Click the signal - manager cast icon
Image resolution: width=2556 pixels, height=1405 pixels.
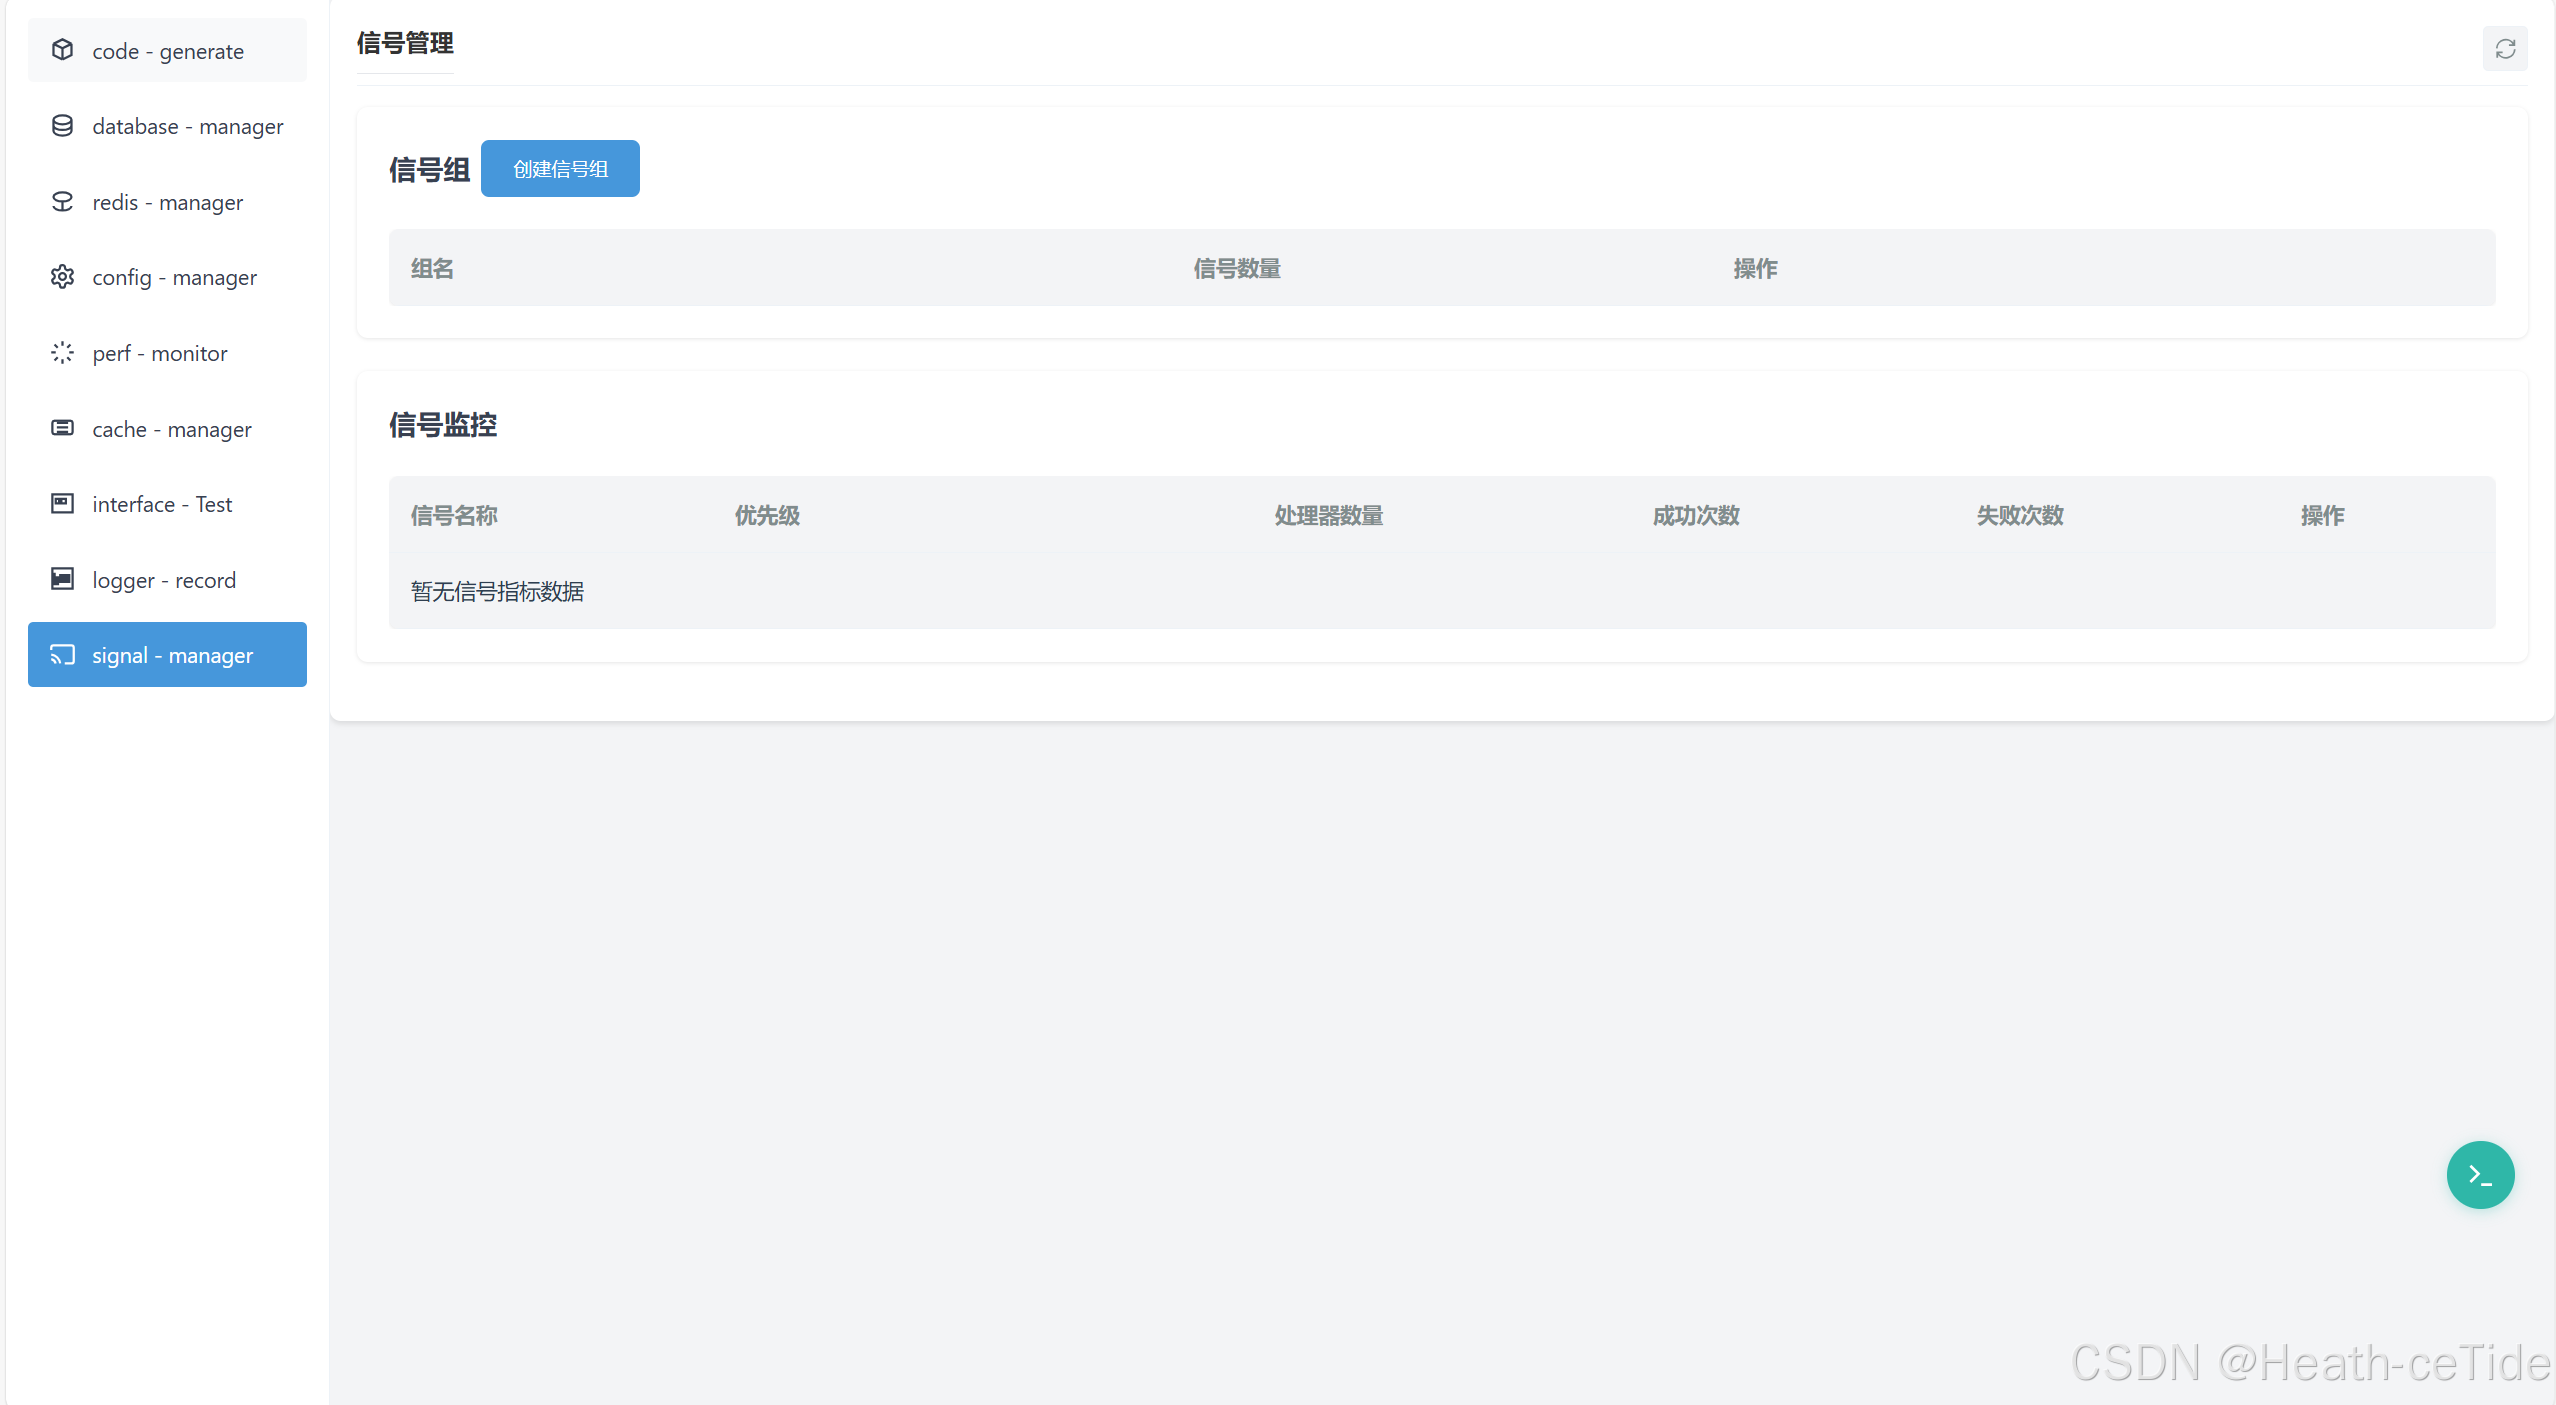click(62, 655)
